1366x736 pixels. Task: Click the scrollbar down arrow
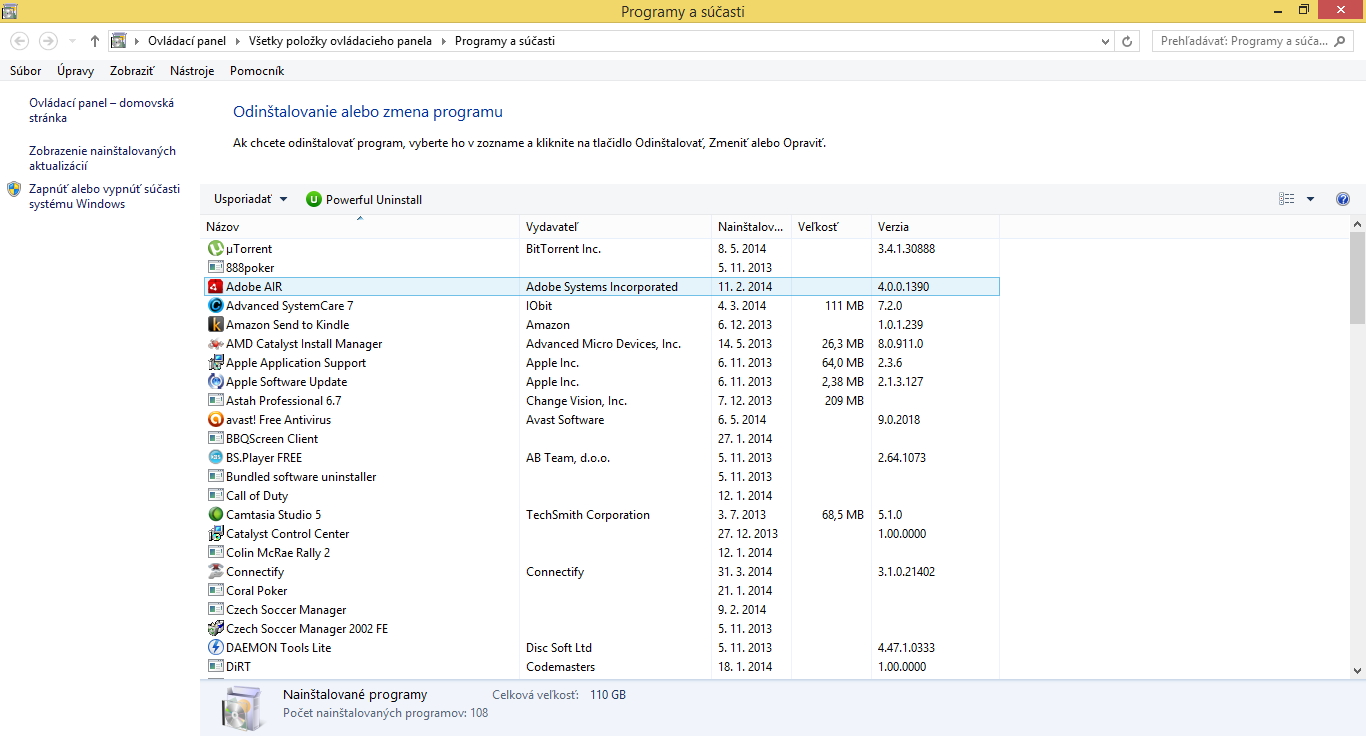click(x=1357, y=671)
